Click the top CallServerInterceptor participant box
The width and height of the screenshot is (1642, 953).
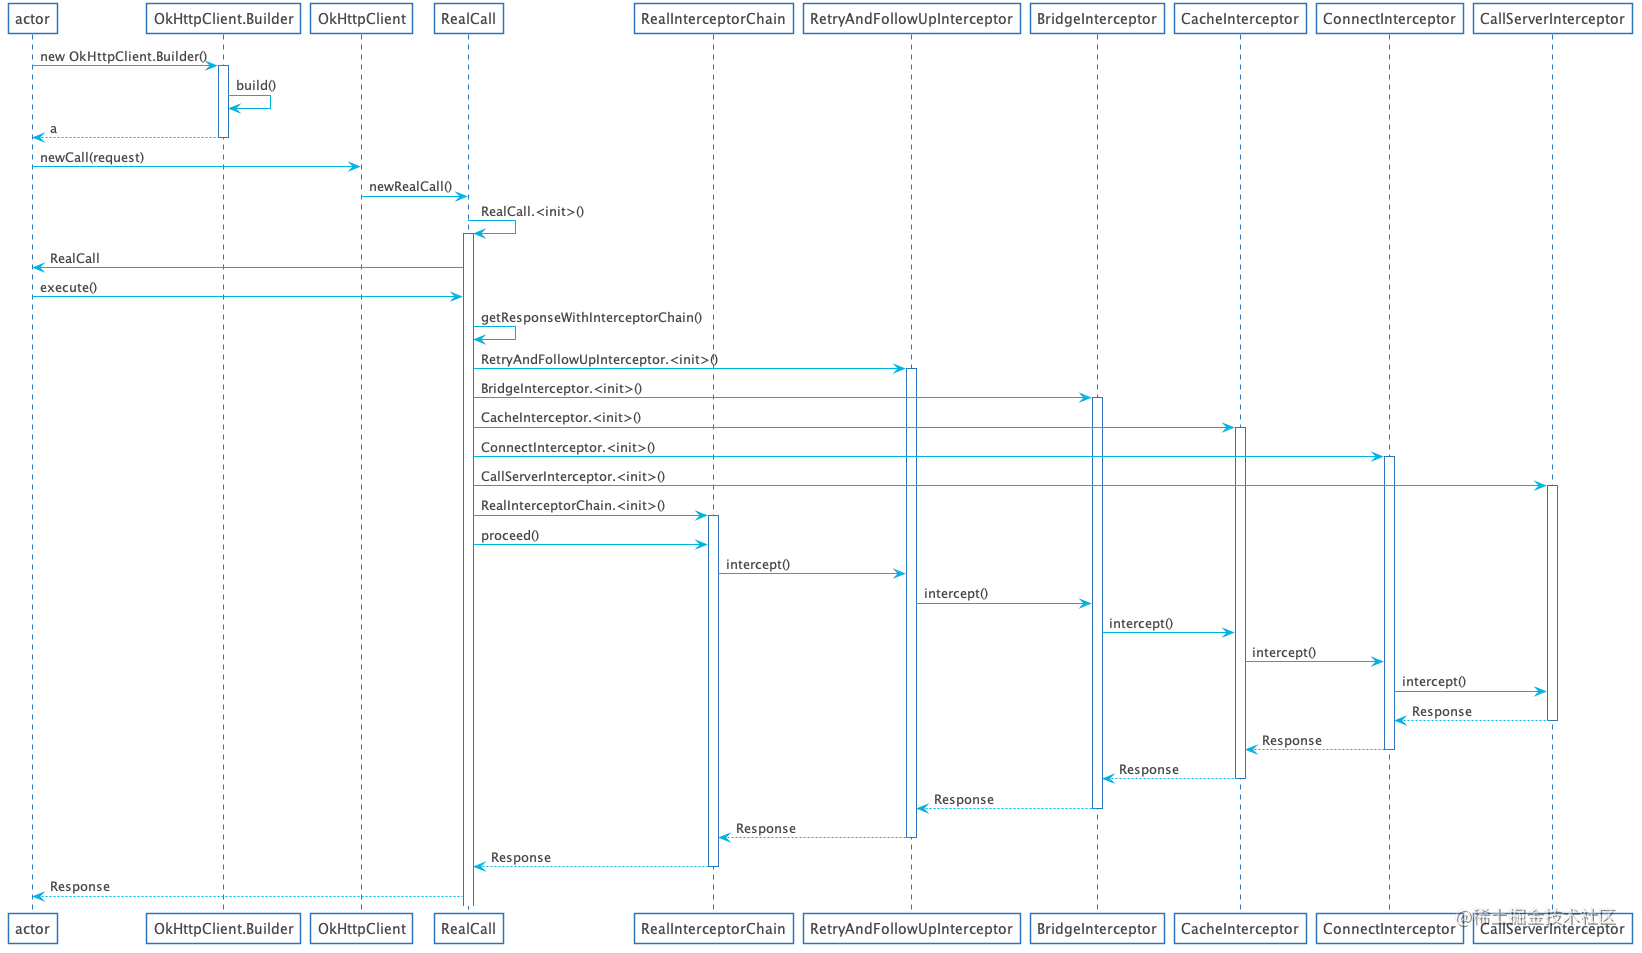pos(1552,19)
